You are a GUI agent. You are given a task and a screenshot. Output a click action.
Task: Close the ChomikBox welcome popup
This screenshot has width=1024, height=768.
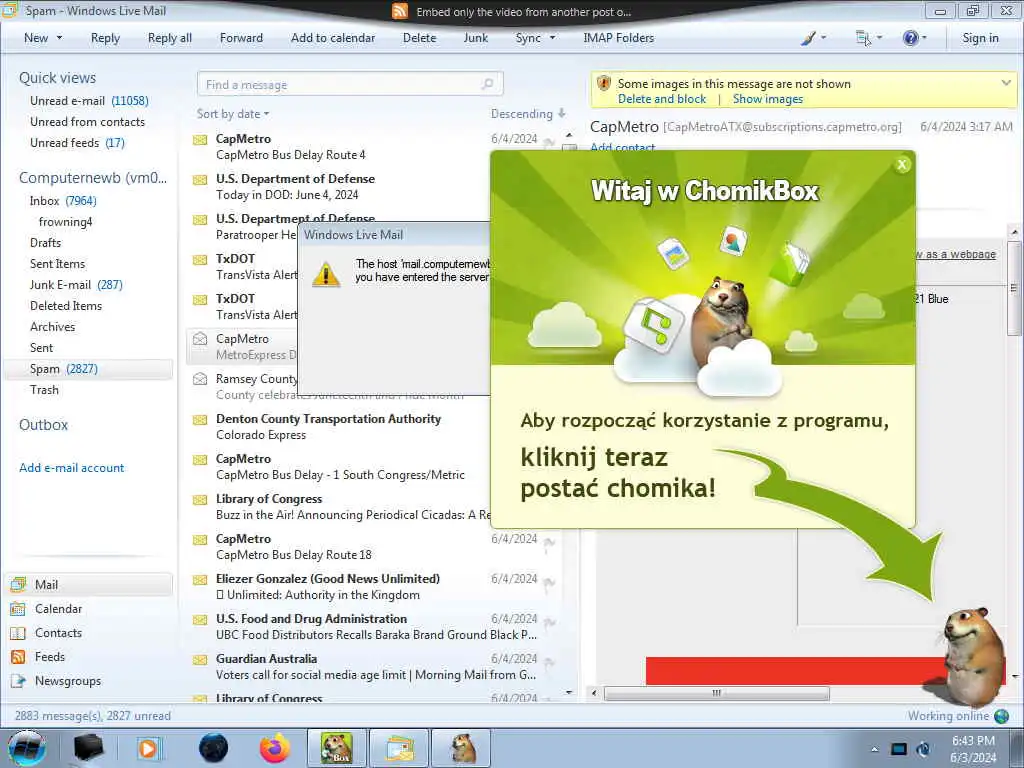click(902, 165)
